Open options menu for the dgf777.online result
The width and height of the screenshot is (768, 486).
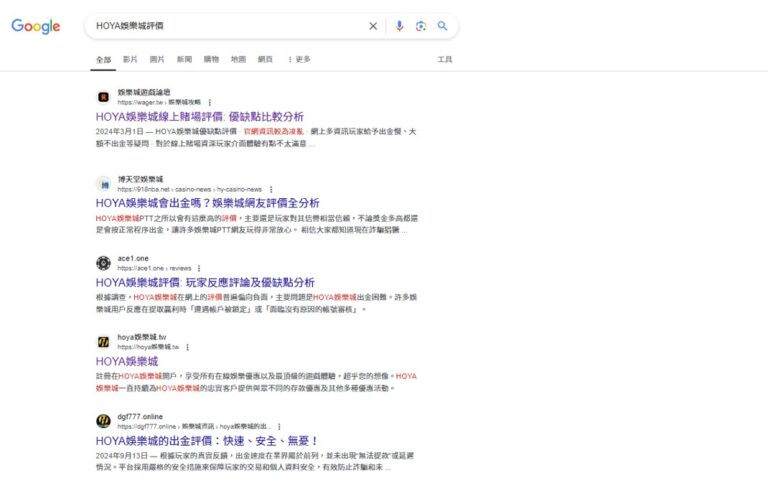(x=279, y=427)
